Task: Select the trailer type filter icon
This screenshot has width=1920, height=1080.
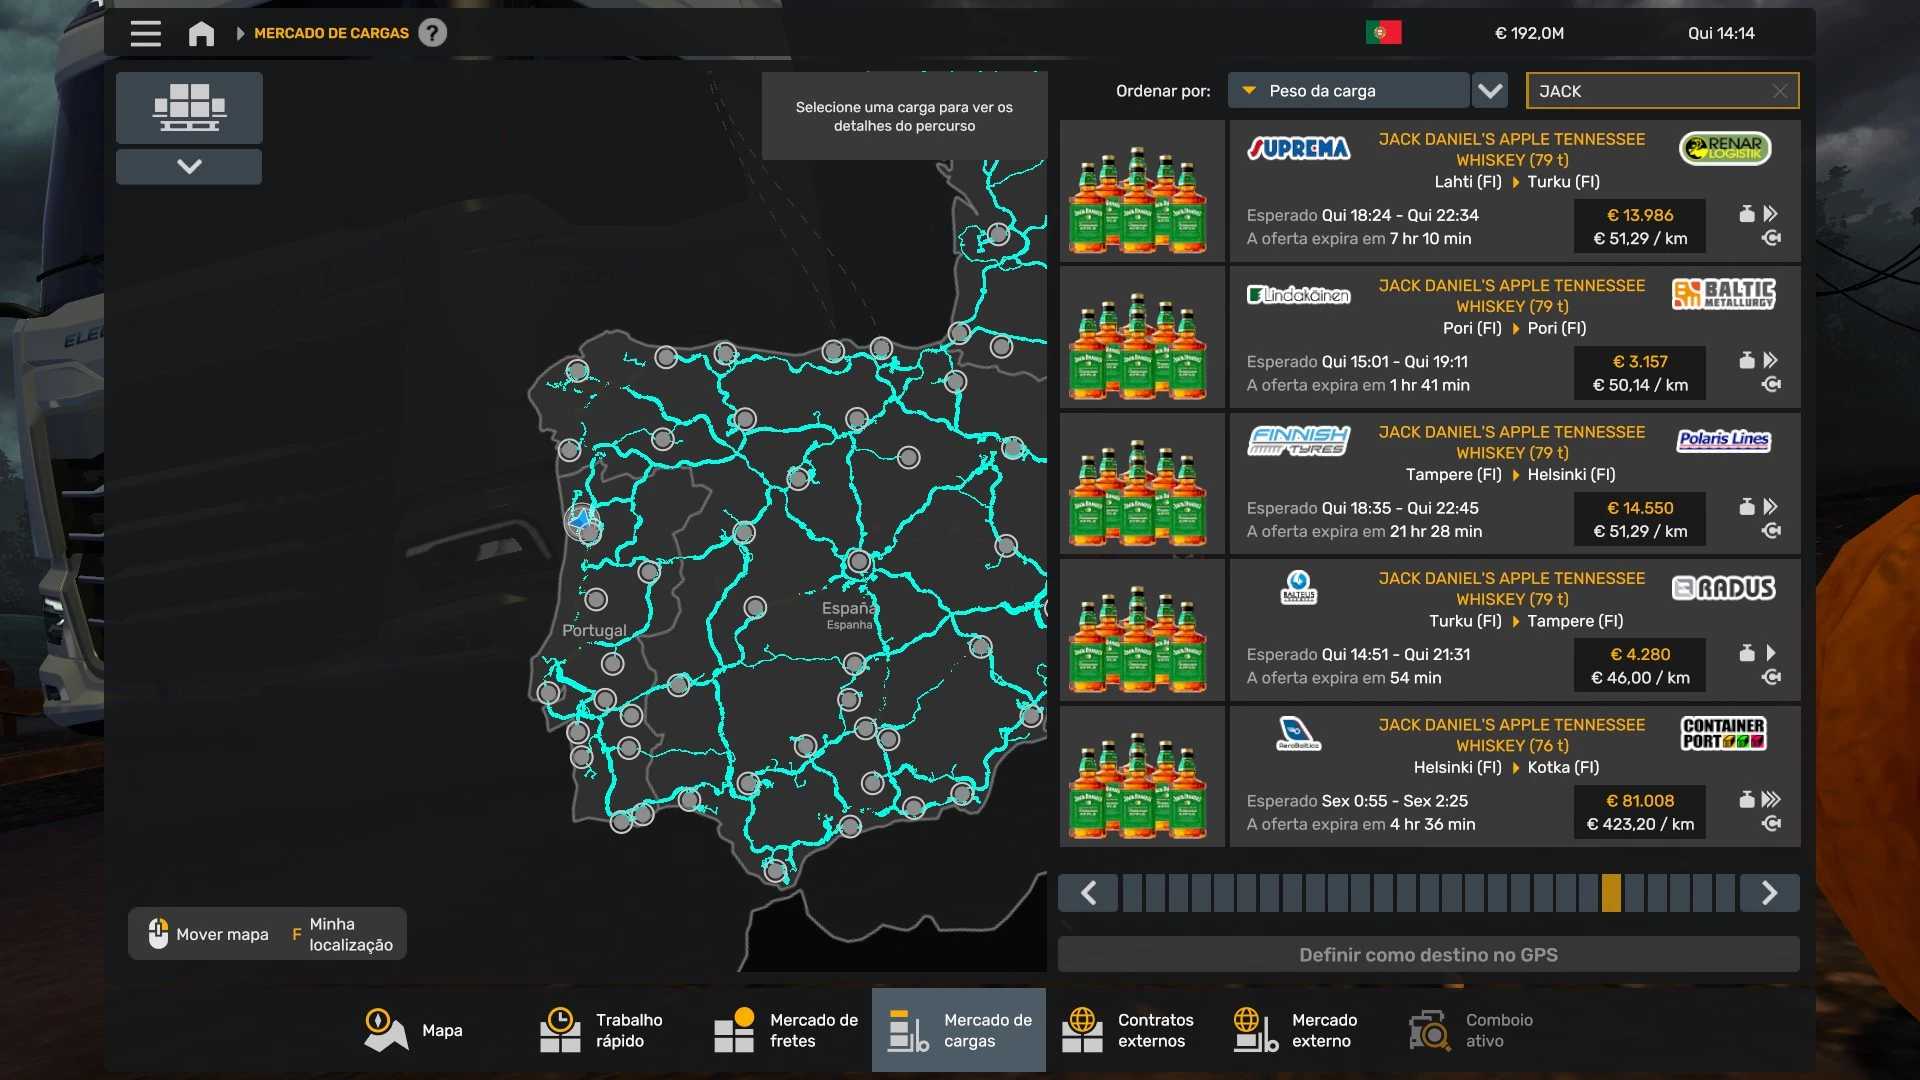Action: [x=189, y=107]
